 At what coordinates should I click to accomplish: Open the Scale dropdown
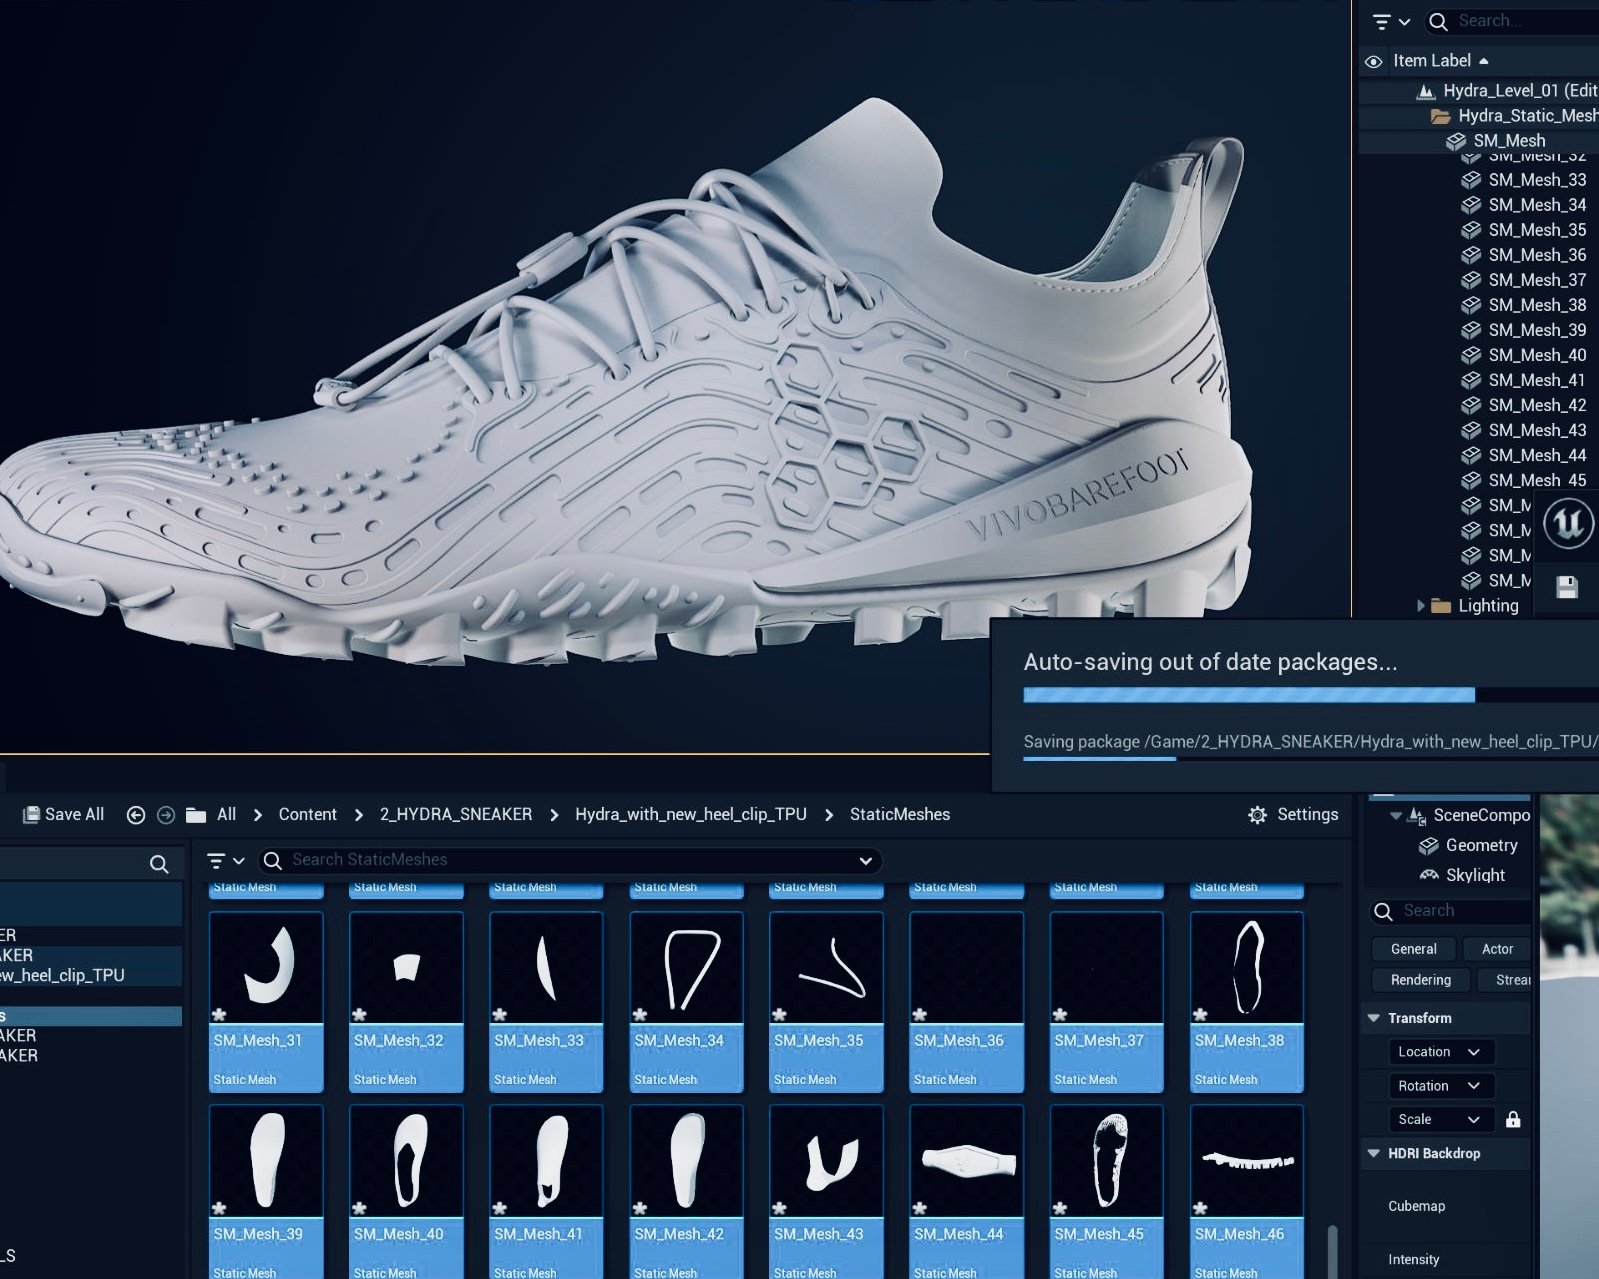(1441, 1119)
